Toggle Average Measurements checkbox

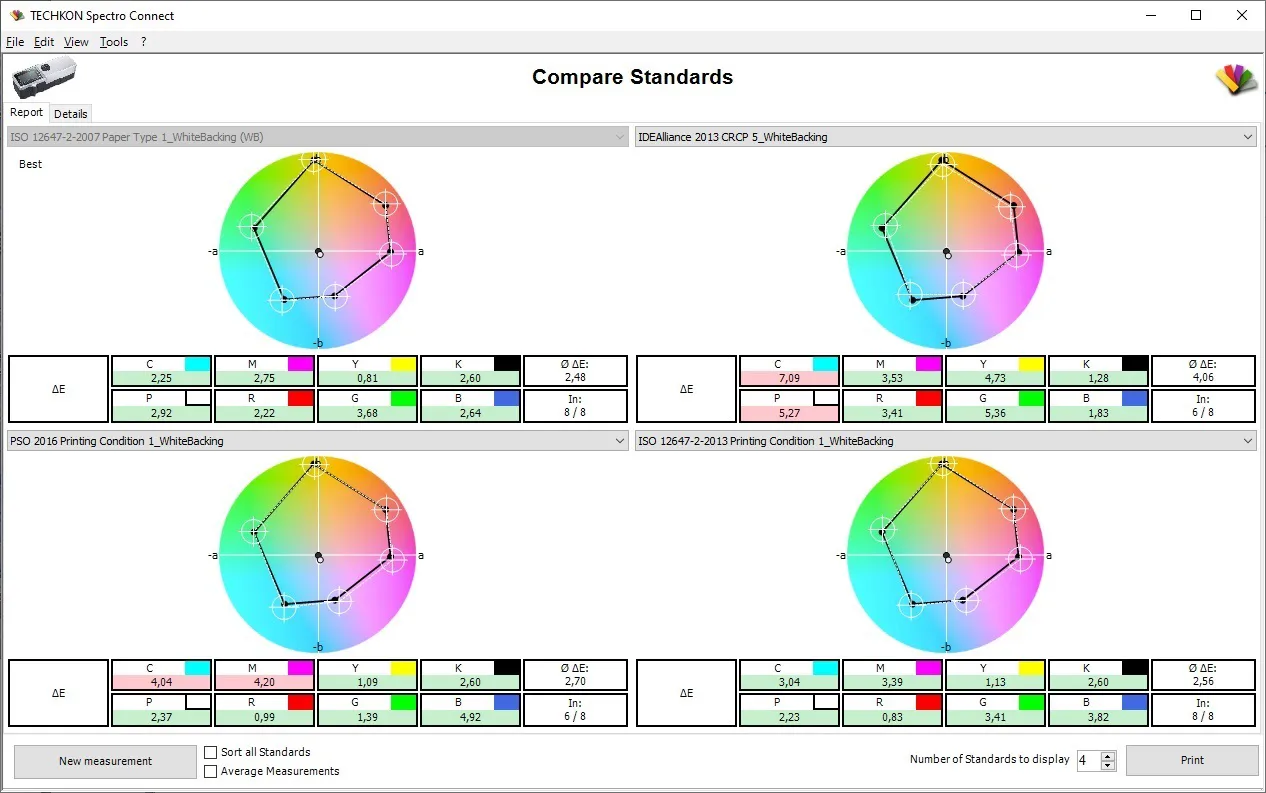[x=211, y=771]
